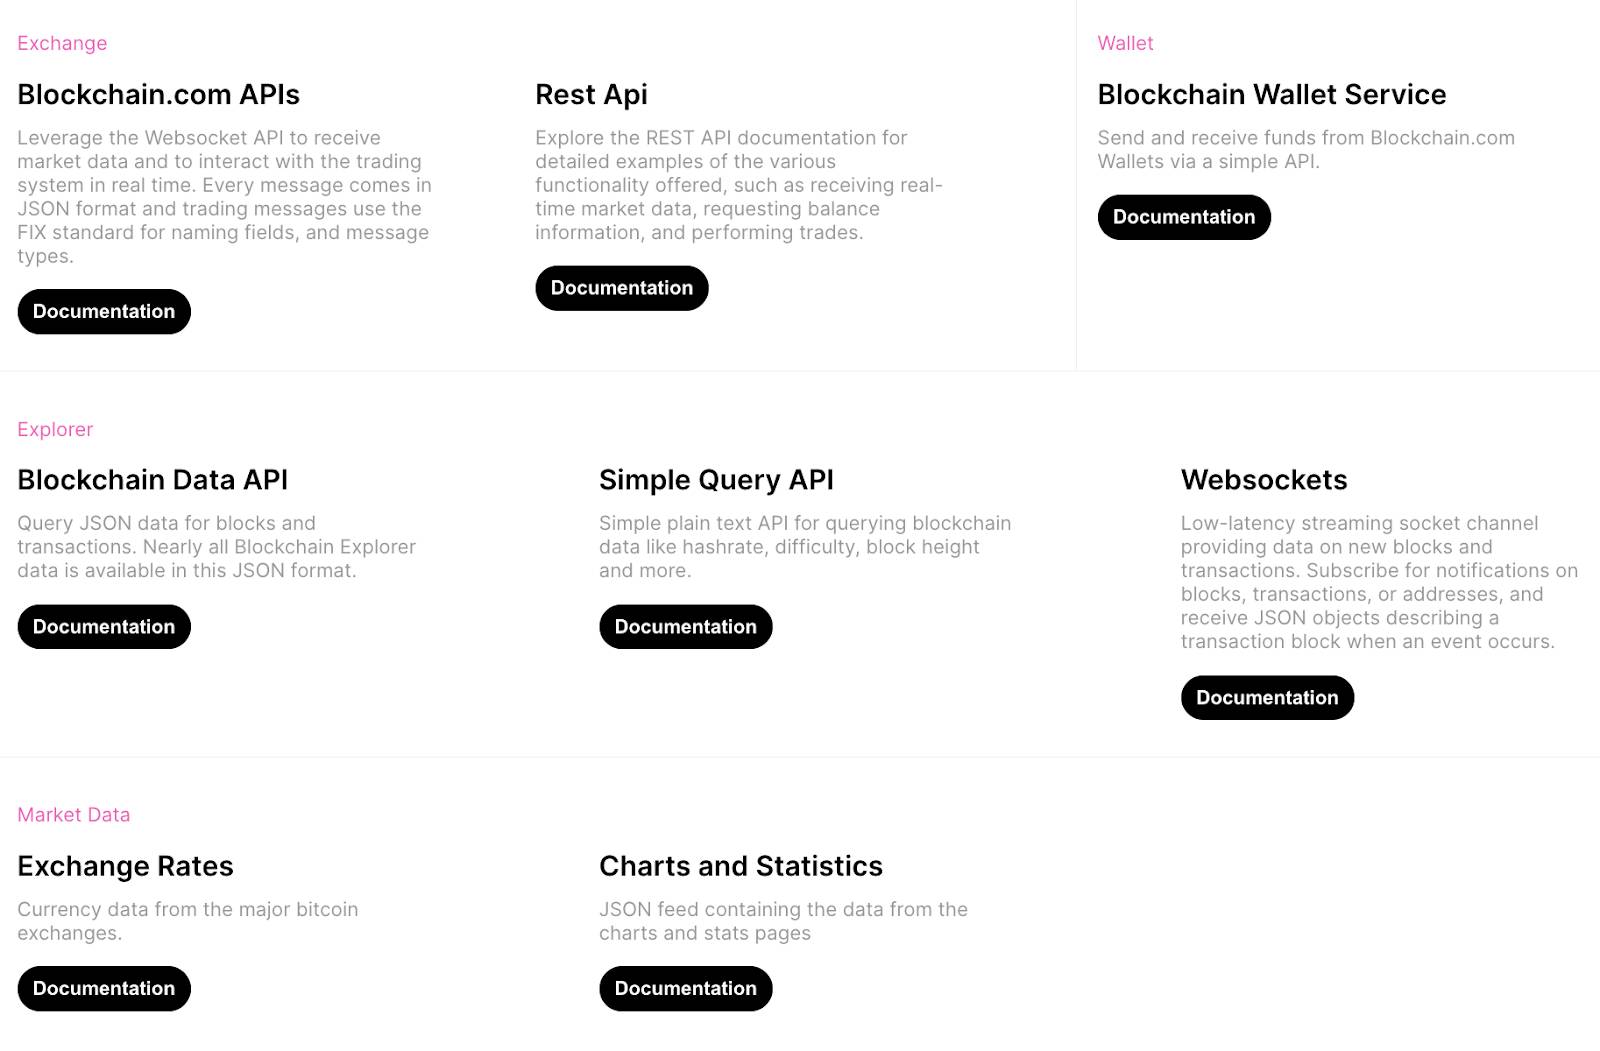Open Blockchain Wallet Service Documentation button
The height and width of the screenshot is (1051, 1600).
pos(1184,217)
